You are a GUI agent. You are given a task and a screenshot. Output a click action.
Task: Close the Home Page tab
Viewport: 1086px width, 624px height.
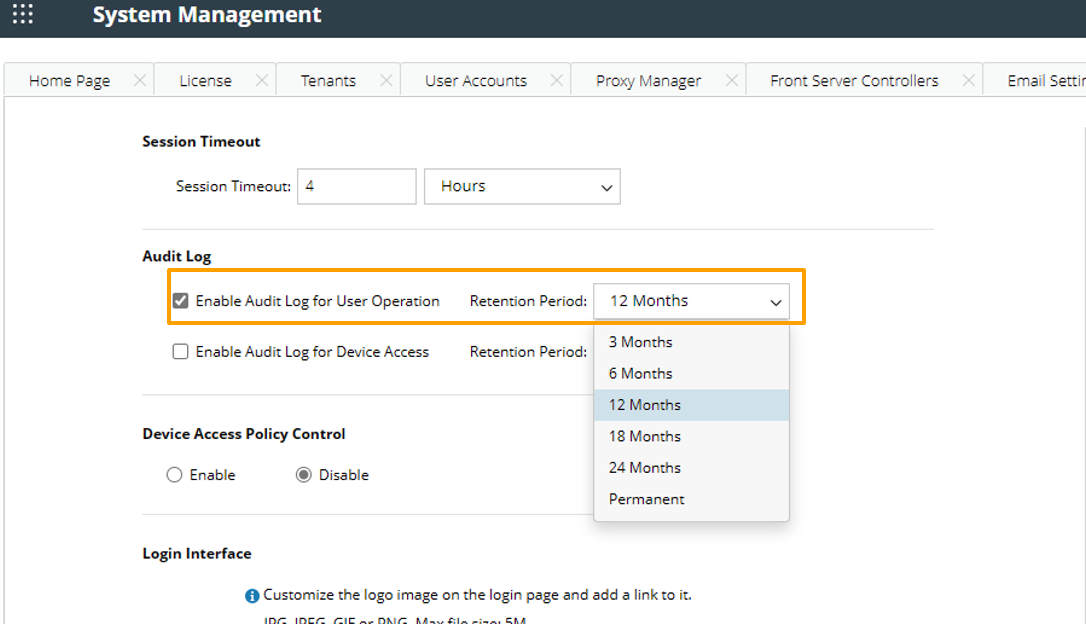(140, 81)
